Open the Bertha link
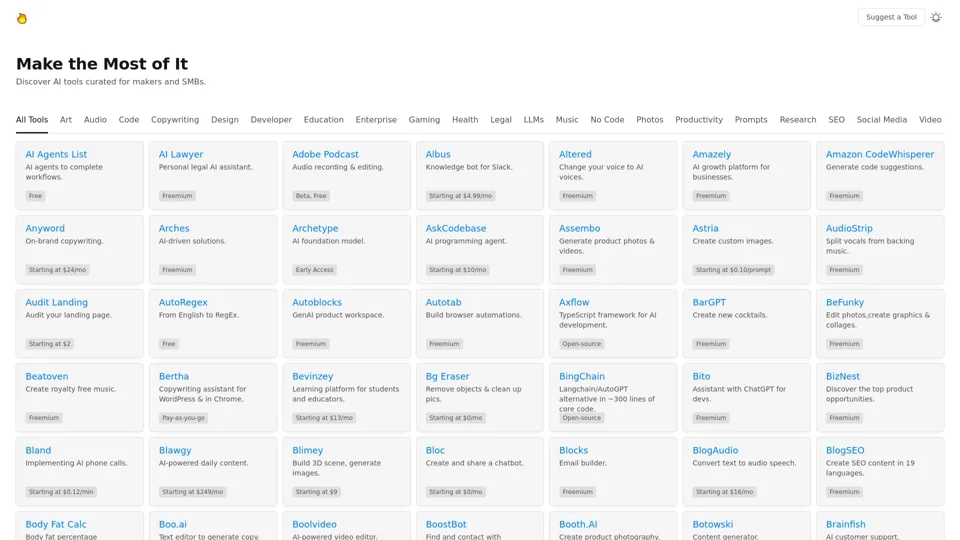The width and height of the screenshot is (960, 540). click(174, 377)
